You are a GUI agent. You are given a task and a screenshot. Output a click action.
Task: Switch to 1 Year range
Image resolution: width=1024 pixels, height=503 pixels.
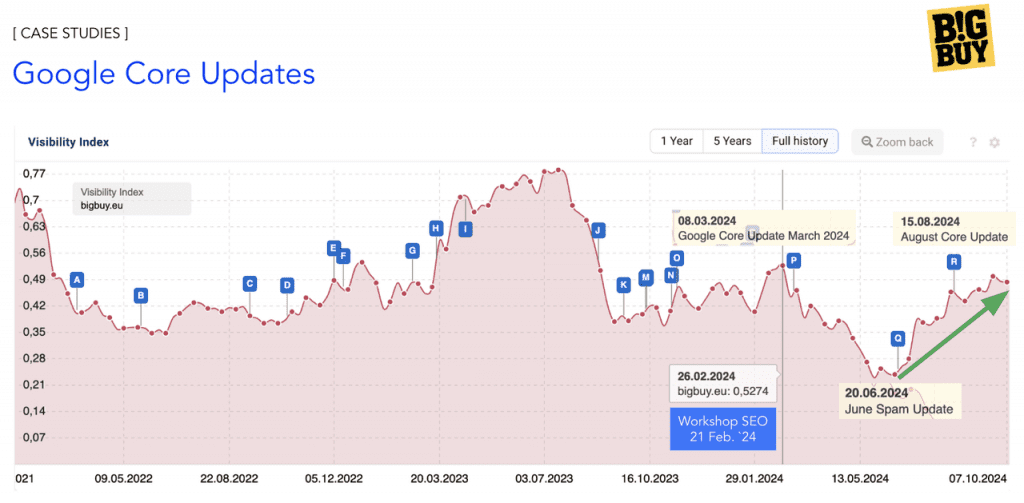click(677, 141)
